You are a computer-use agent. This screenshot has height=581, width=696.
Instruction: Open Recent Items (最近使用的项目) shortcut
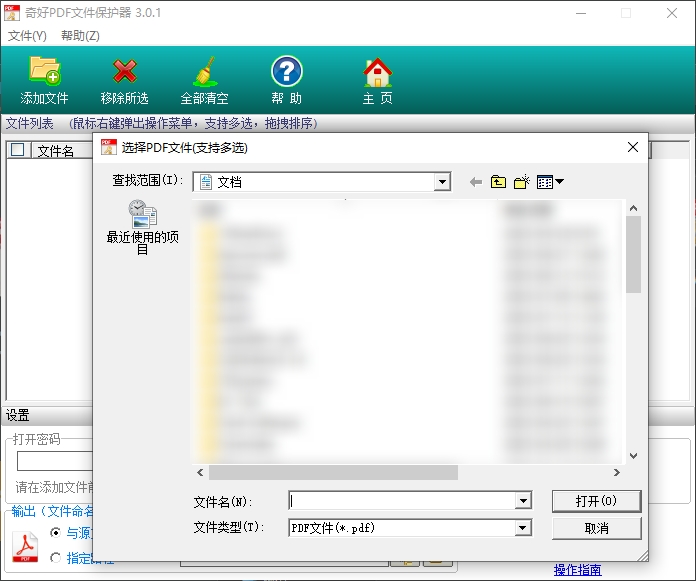coord(142,227)
